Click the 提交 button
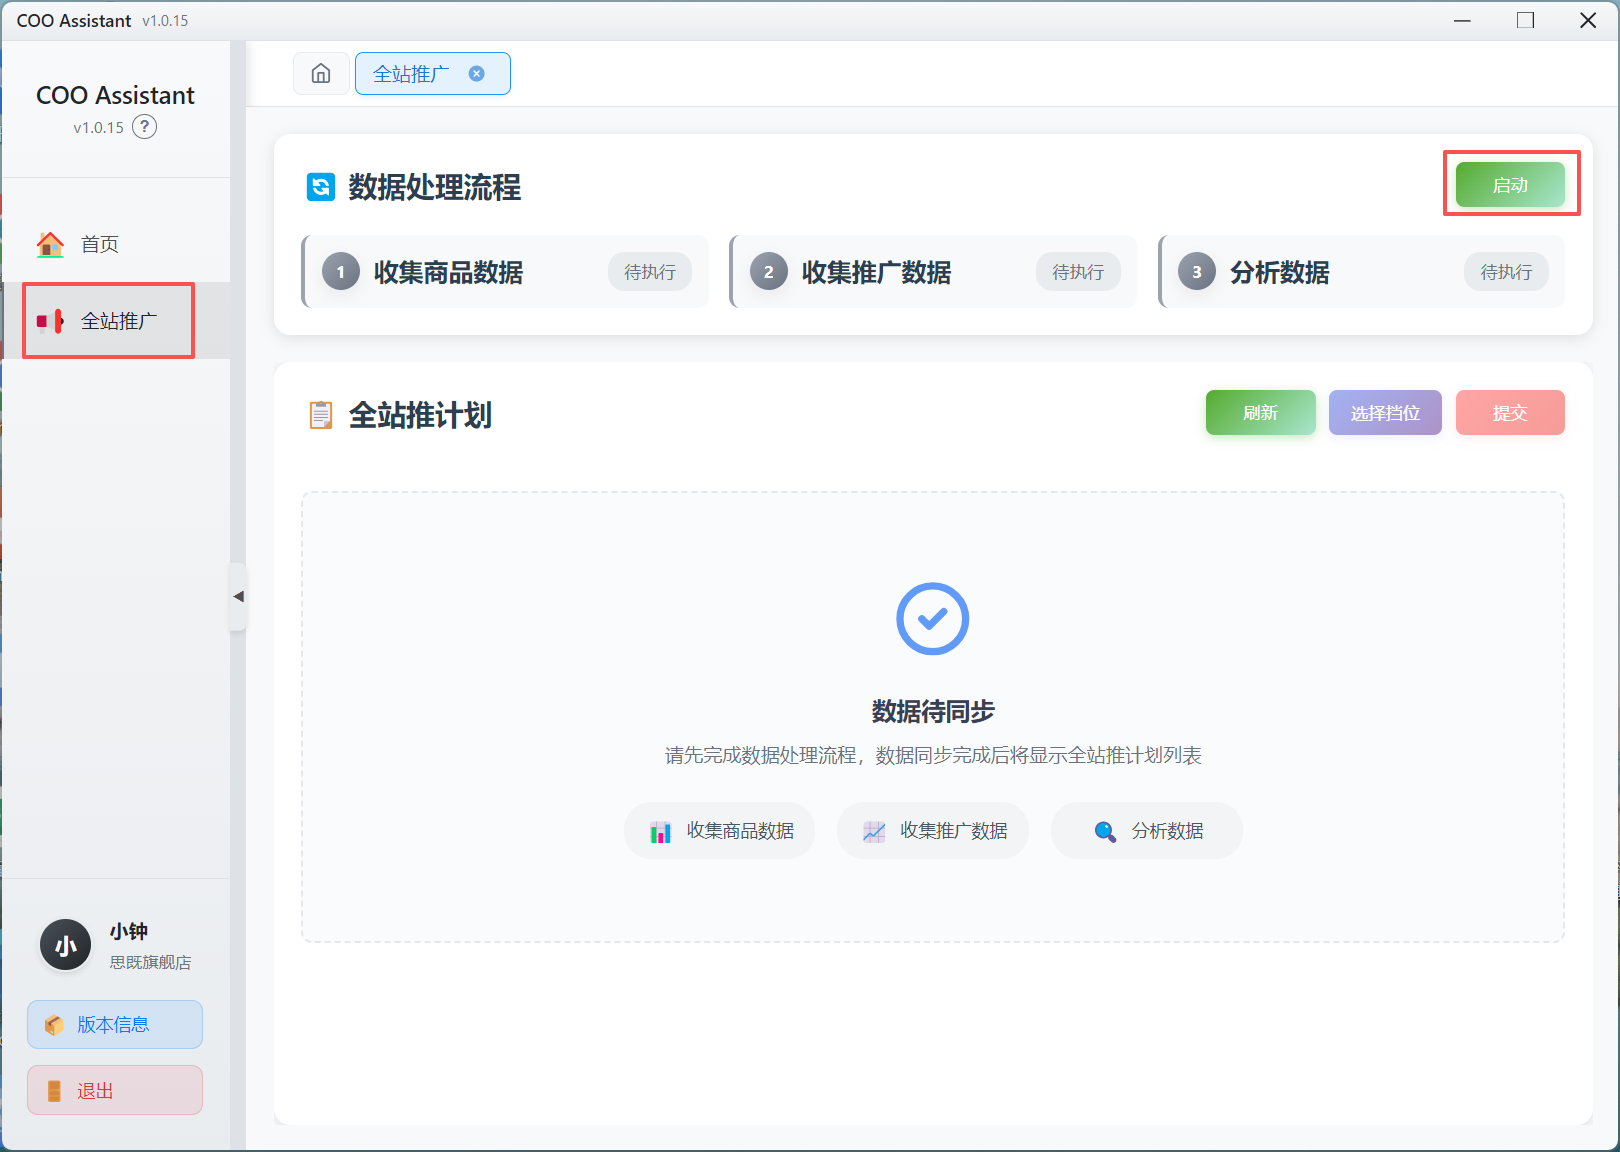Image resolution: width=1620 pixels, height=1152 pixels. (1510, 412)
